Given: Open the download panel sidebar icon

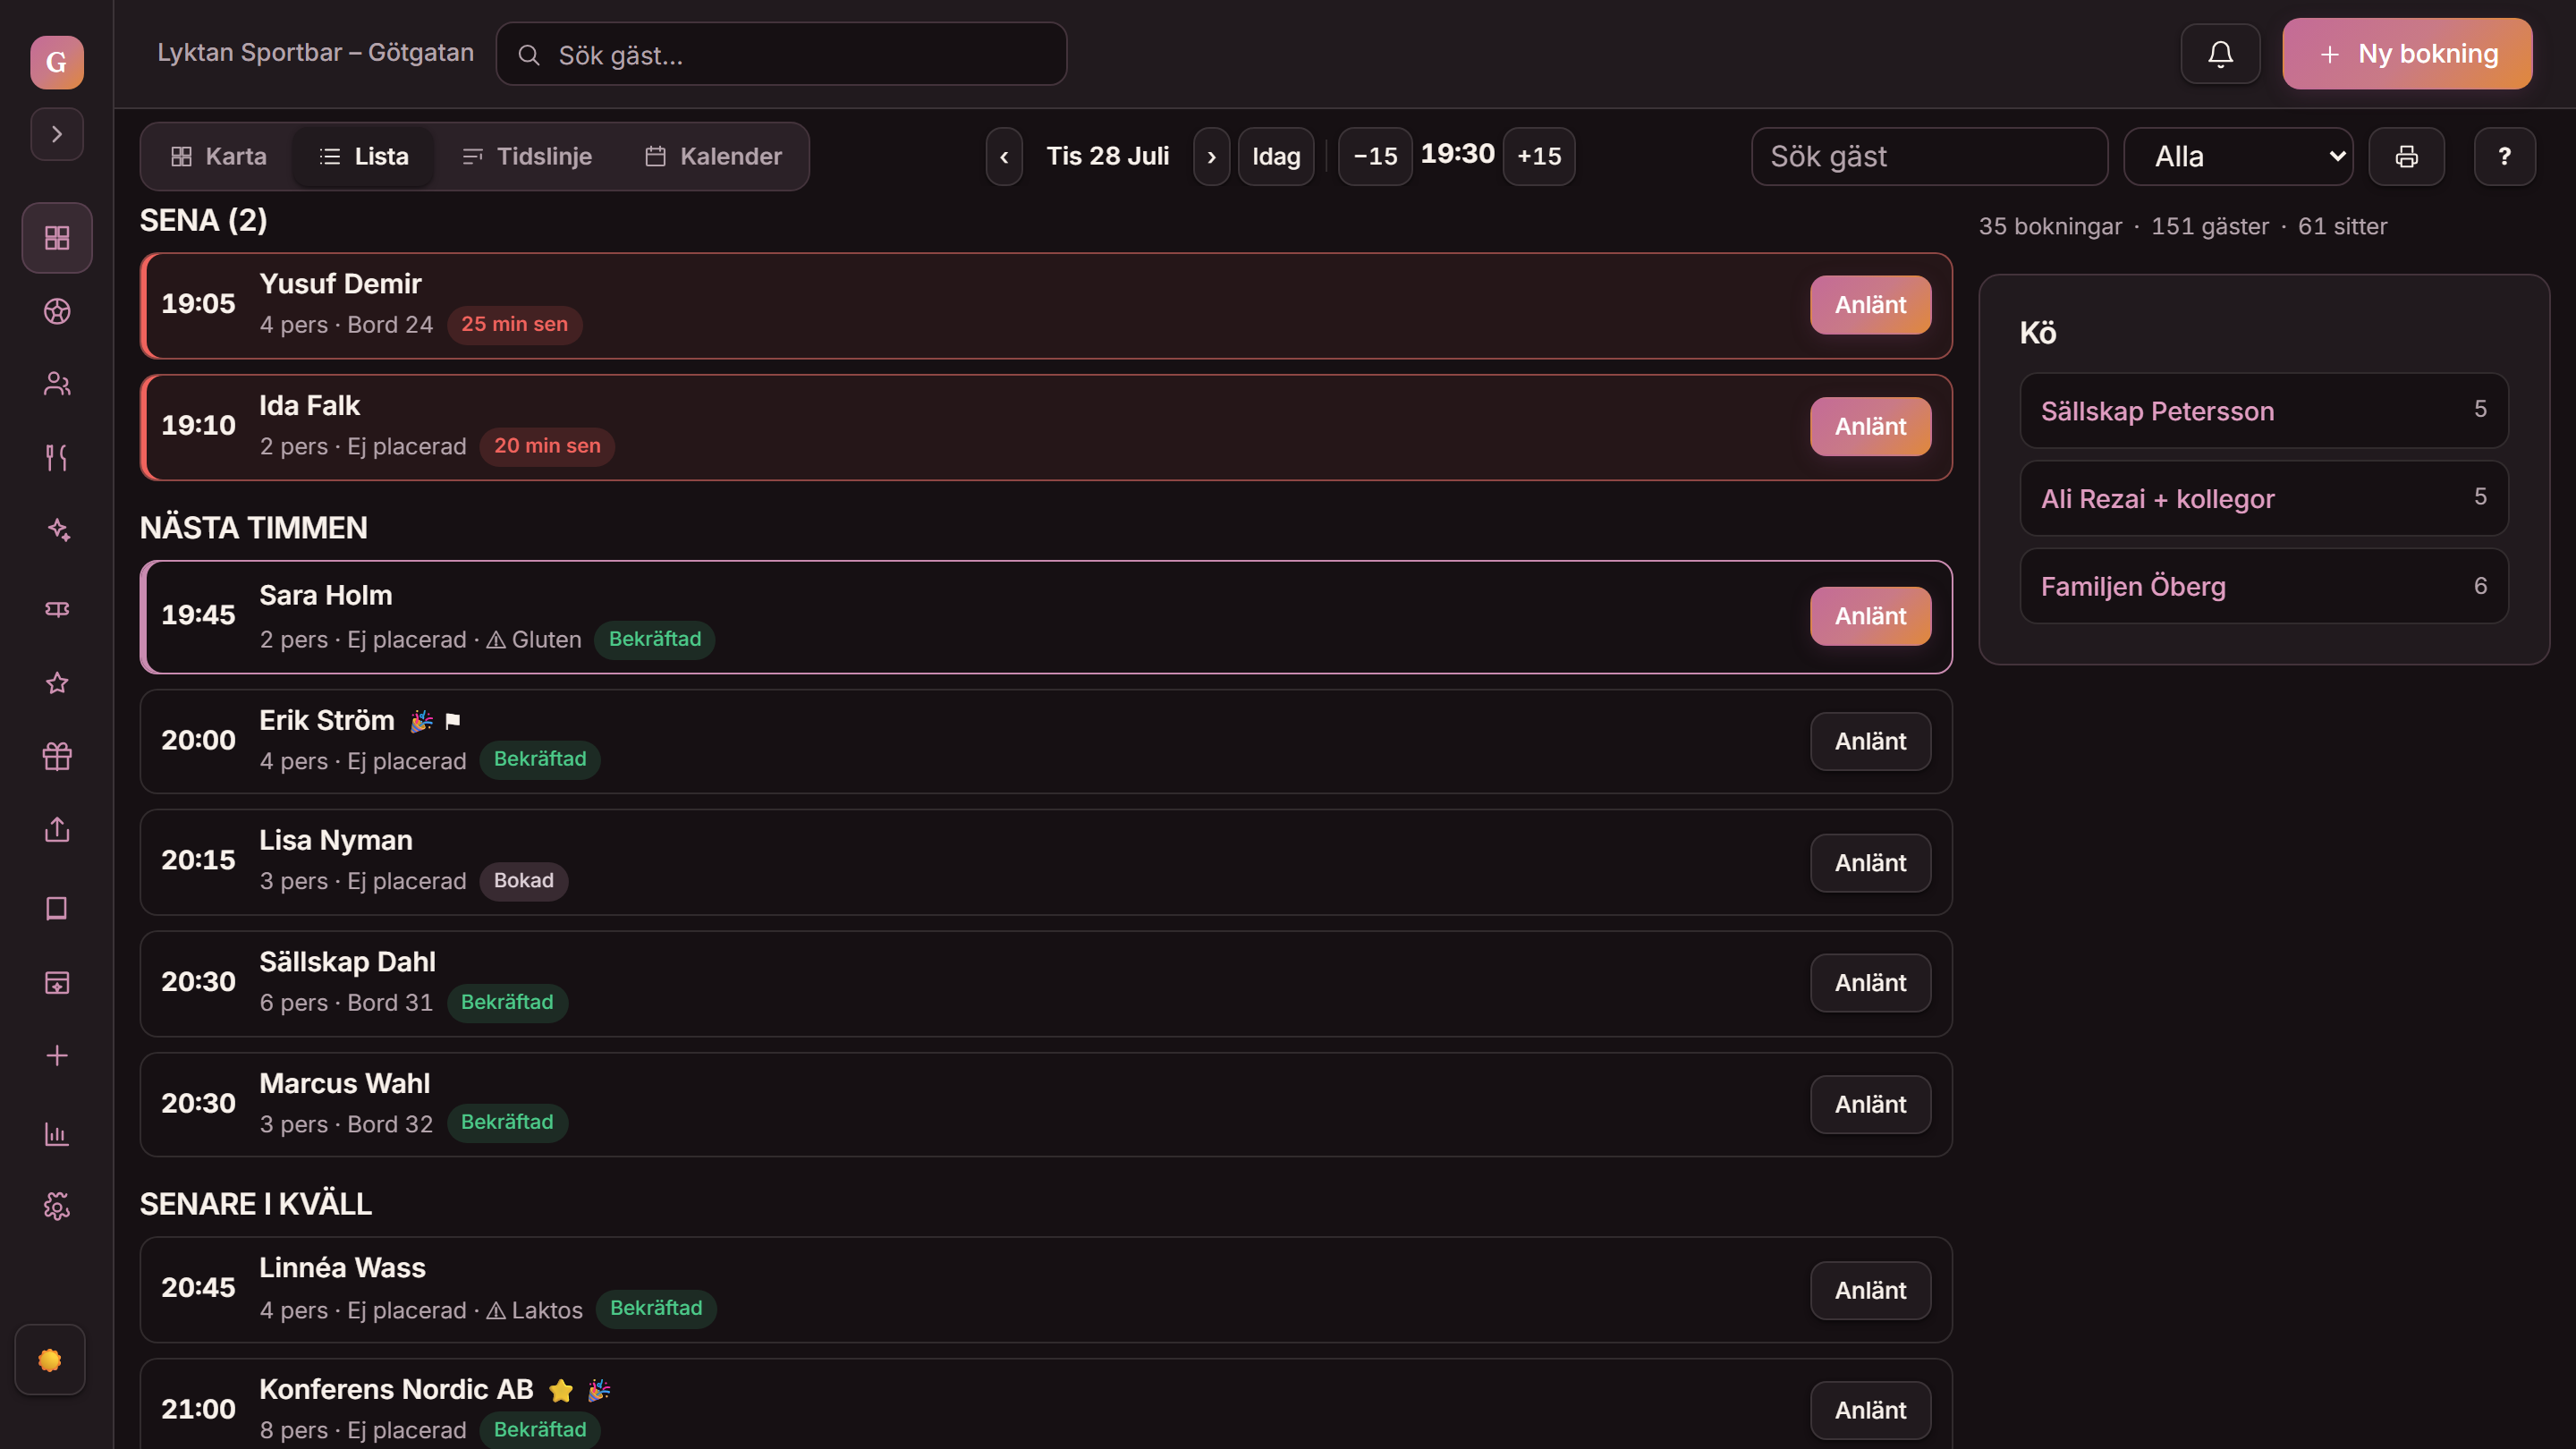Looking at the screenshot, I should [57, 982].
